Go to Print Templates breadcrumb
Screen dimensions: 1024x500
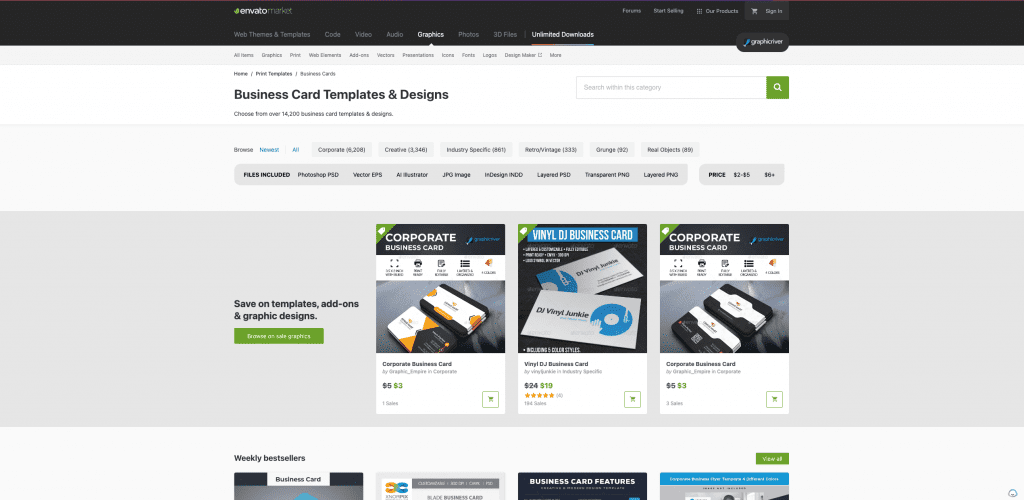tap(274, 74)
